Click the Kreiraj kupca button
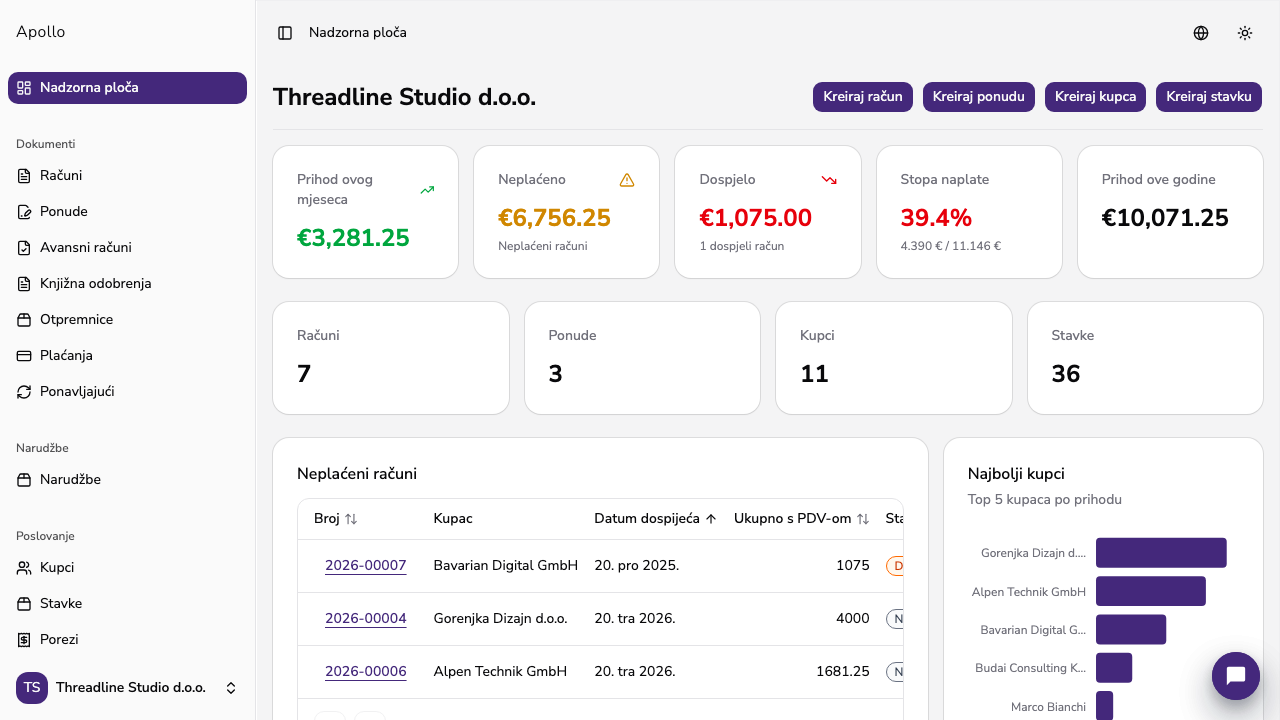The width and height of the screenshot is (1280, 720). [x=1095, y=97]
